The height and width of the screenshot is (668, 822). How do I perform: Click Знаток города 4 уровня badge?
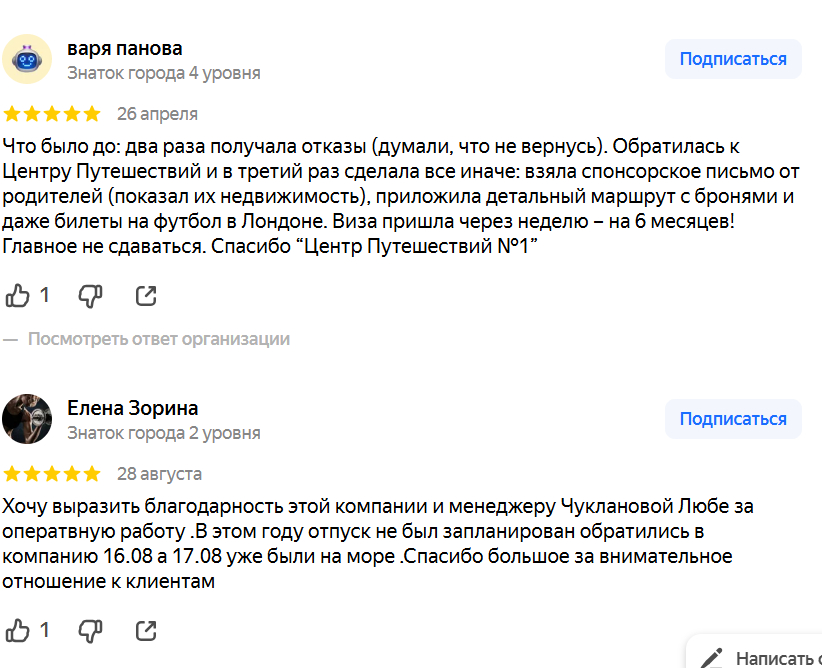point(163,73)
